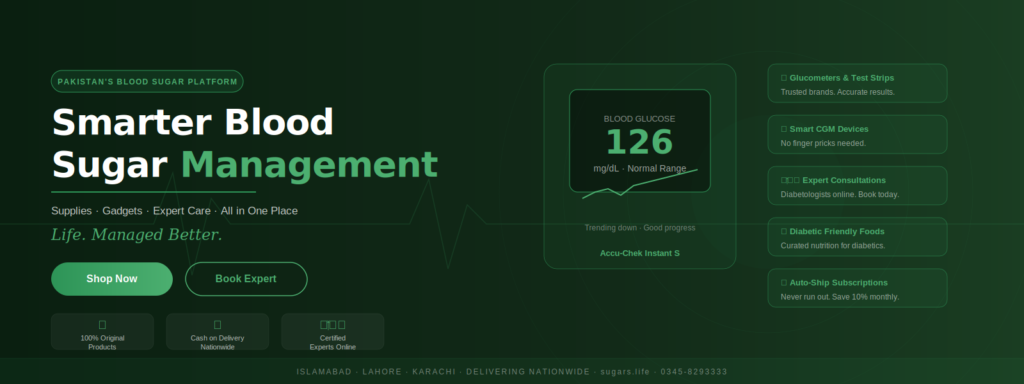This screenshot has height=384, width=1024.
Task: Click the Smarter Blood Sugar Management headline
Action: coord(244,143)
